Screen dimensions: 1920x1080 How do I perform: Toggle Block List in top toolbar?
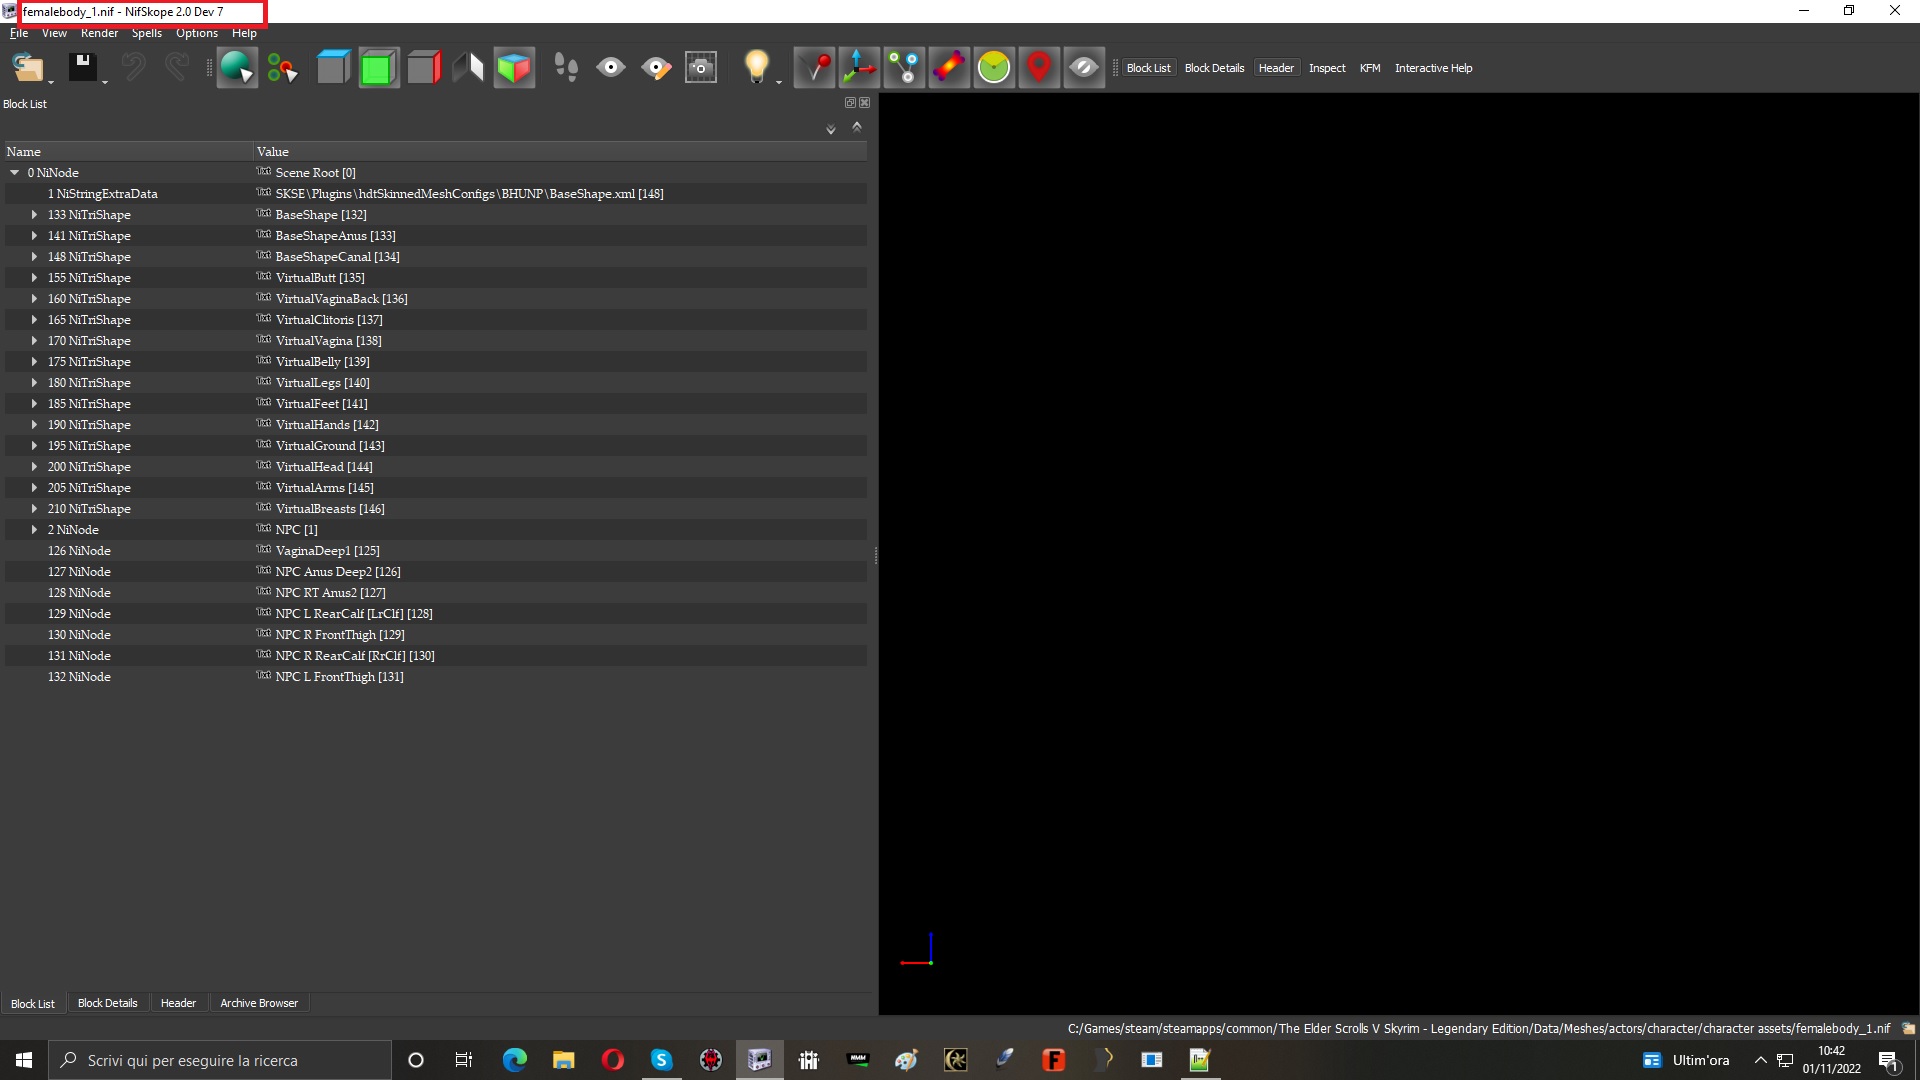coord(1148,68)
